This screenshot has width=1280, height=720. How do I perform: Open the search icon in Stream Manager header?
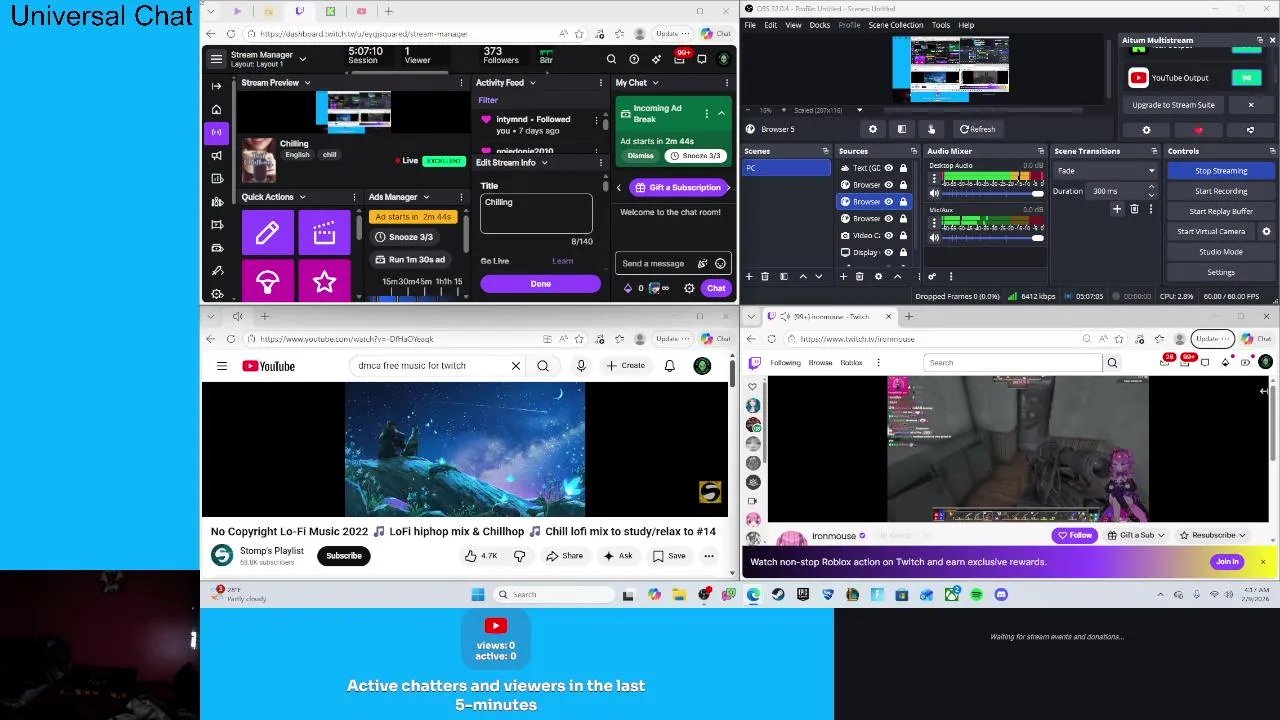tap(611, 59)
